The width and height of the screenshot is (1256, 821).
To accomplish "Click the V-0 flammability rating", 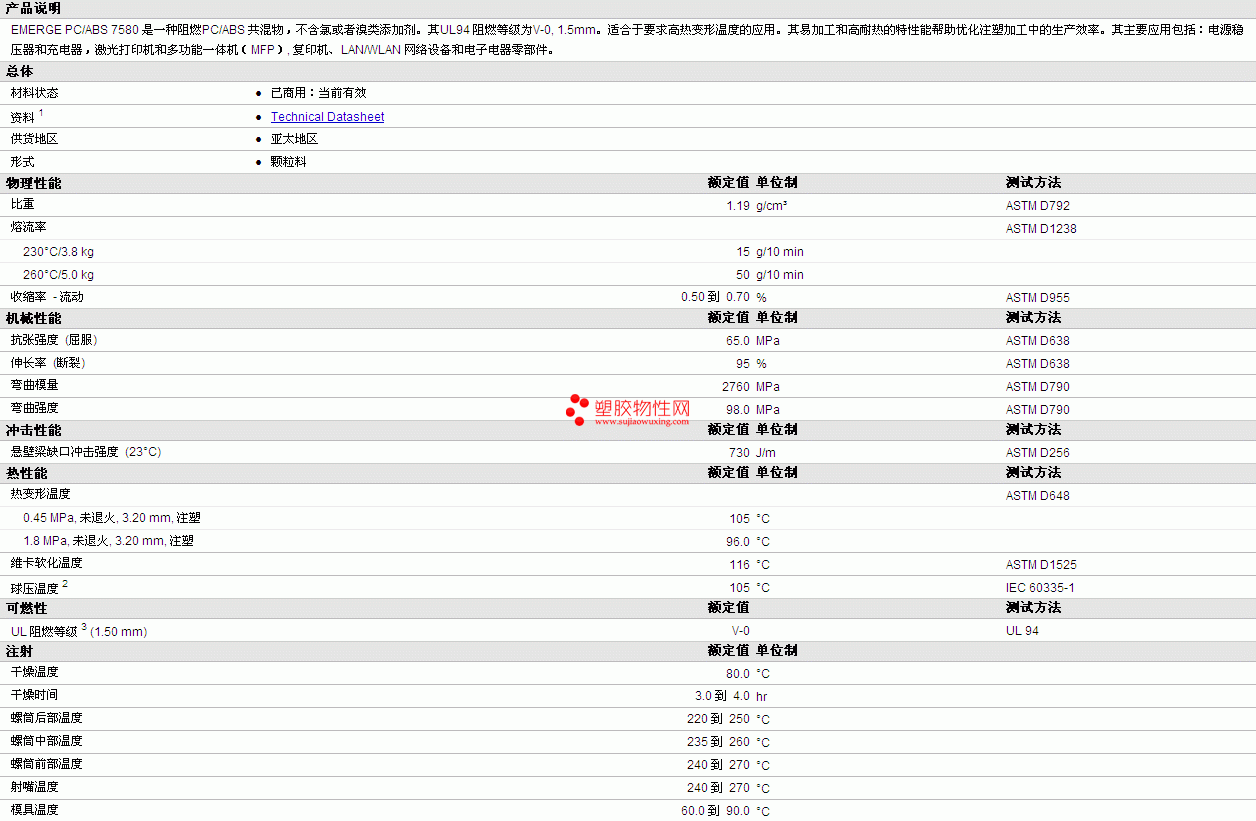I will pyautogui.click(x=740, y=631).
